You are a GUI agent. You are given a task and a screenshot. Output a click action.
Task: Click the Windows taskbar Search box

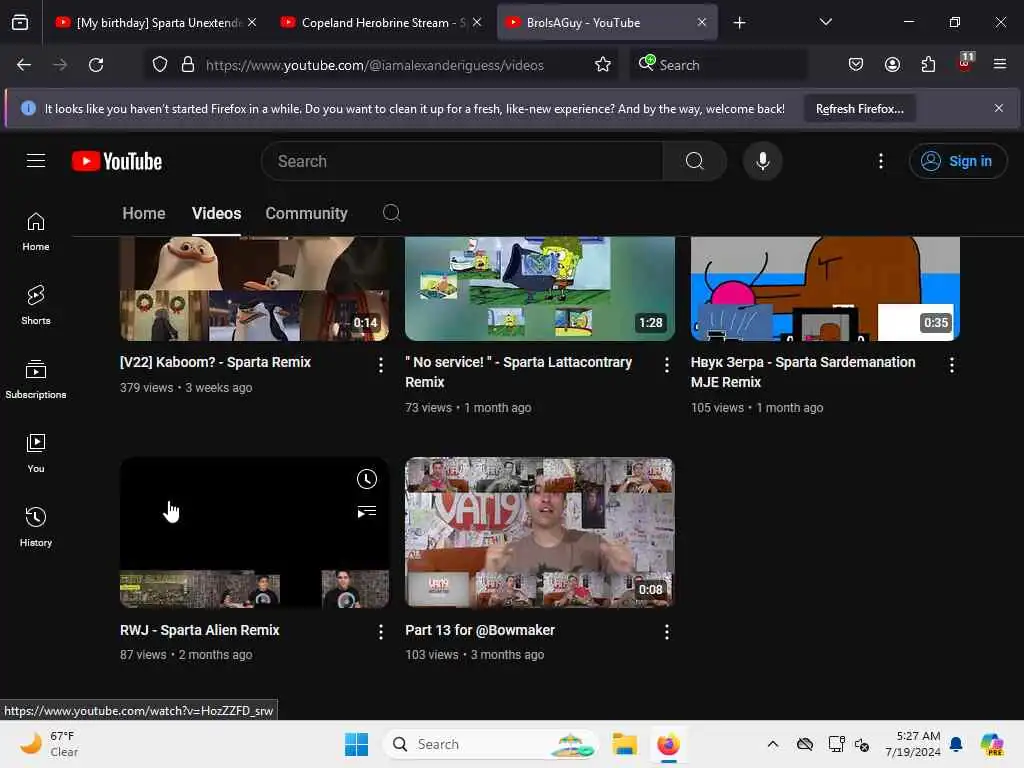[x=491, y=744]
